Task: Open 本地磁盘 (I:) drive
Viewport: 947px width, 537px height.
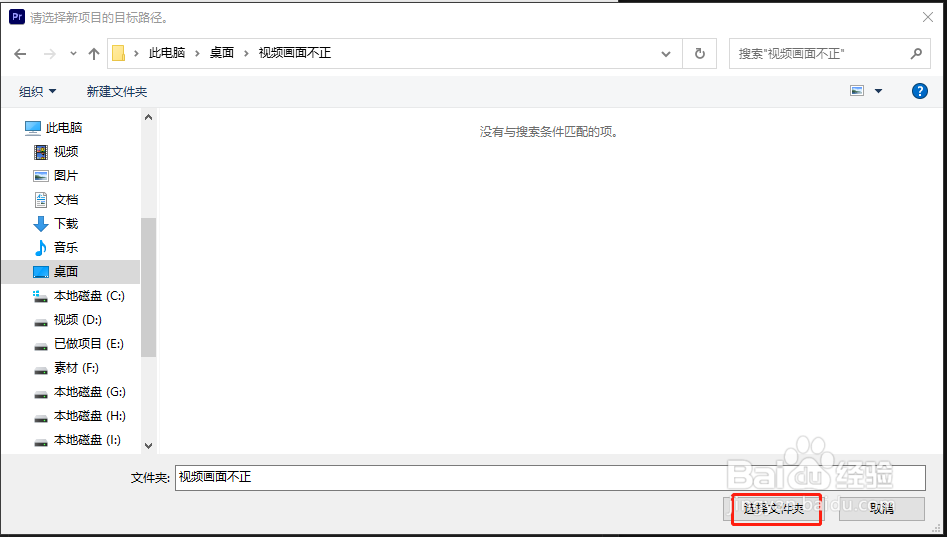Action: coord(77,440)
